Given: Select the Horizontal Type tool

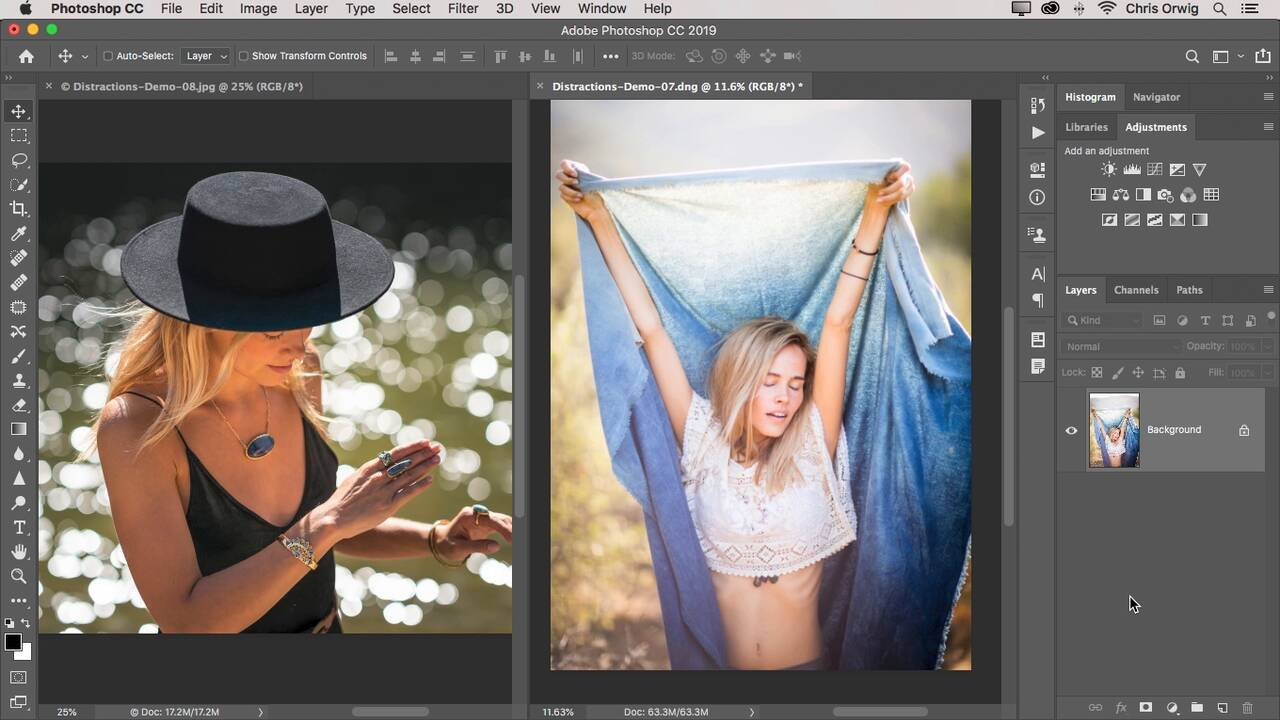Looking at the screenshot, I should [x=19, y=527].
